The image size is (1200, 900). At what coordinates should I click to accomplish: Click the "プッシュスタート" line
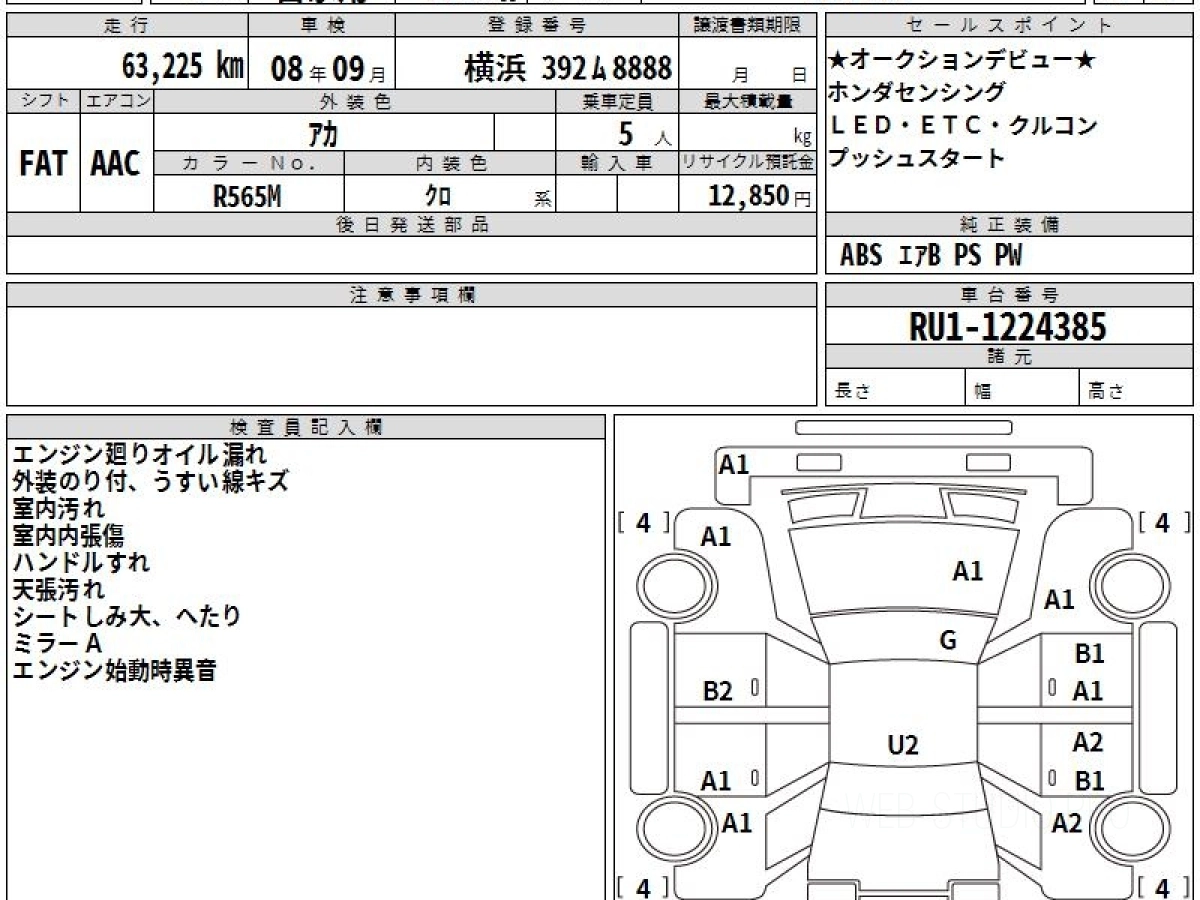(x=917, y=158)
